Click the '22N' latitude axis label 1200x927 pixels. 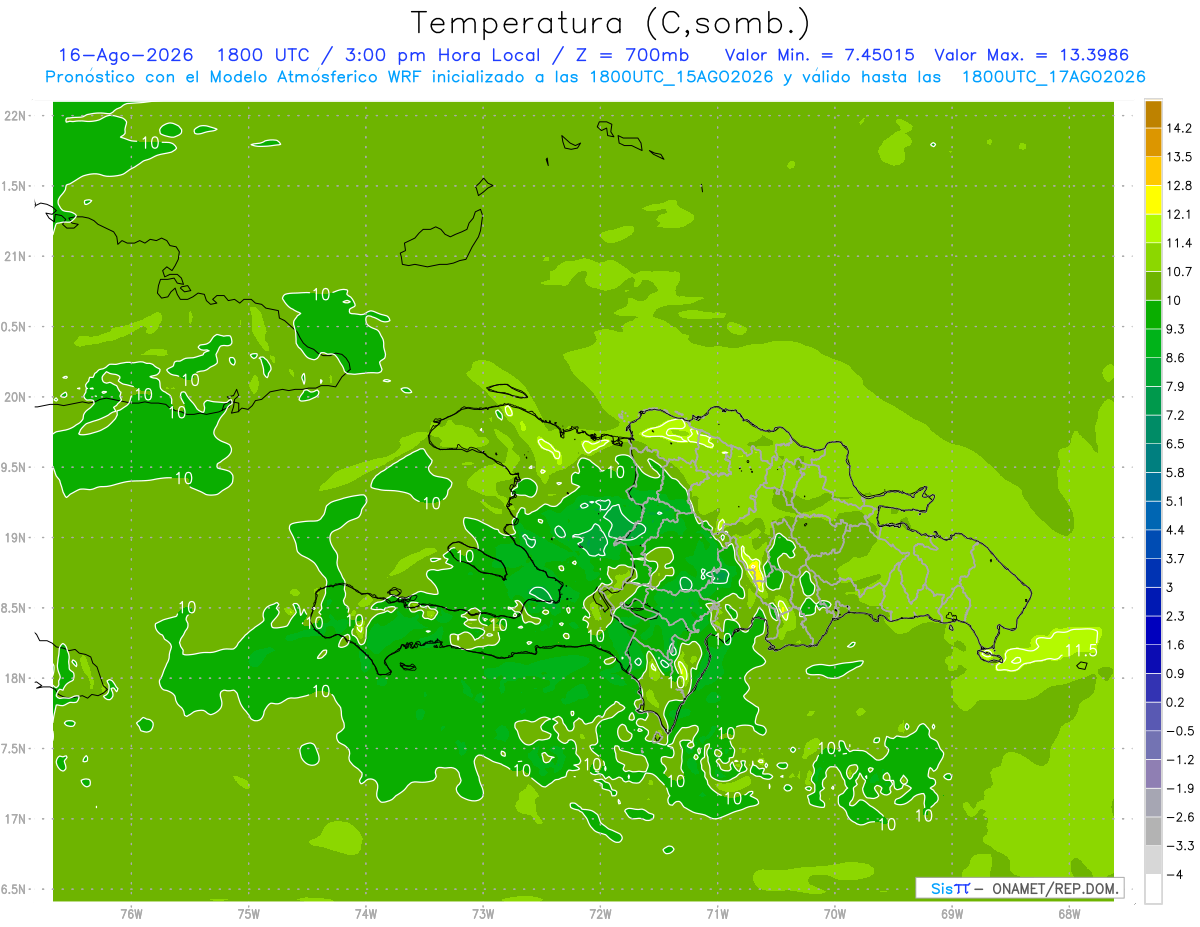(x=17, y=115)
